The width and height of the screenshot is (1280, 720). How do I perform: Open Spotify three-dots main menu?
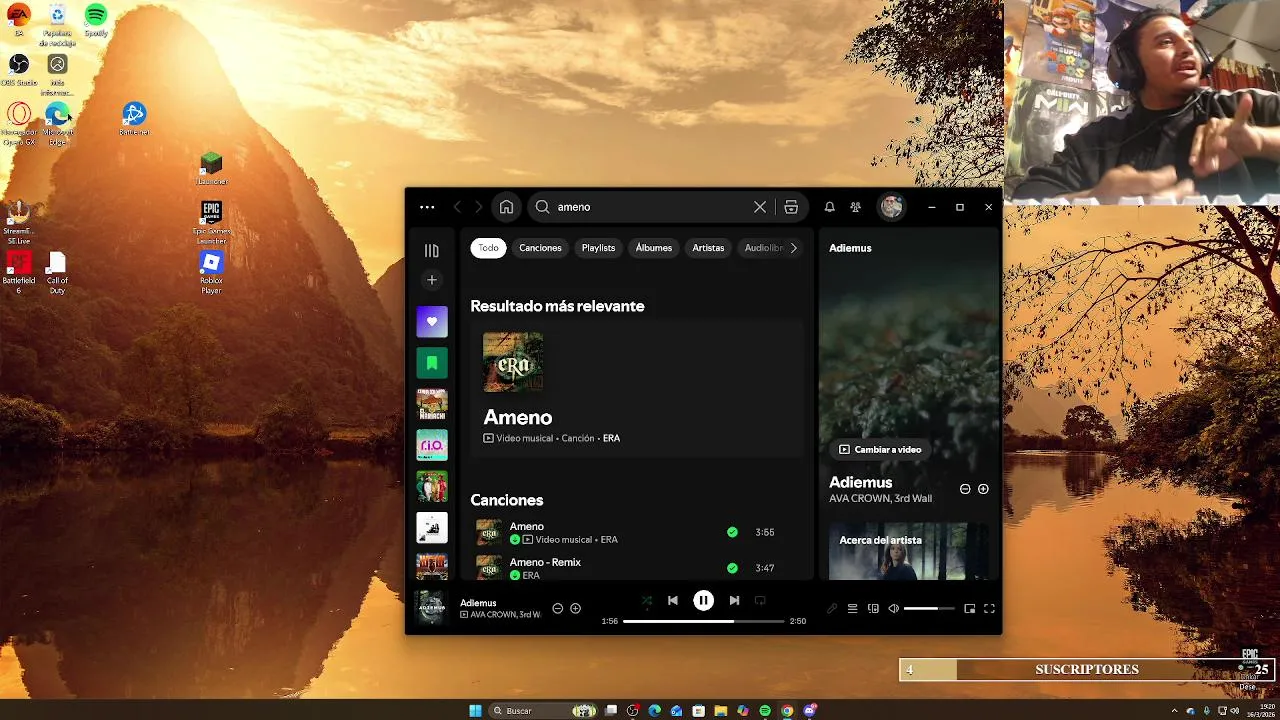point(427,207)
